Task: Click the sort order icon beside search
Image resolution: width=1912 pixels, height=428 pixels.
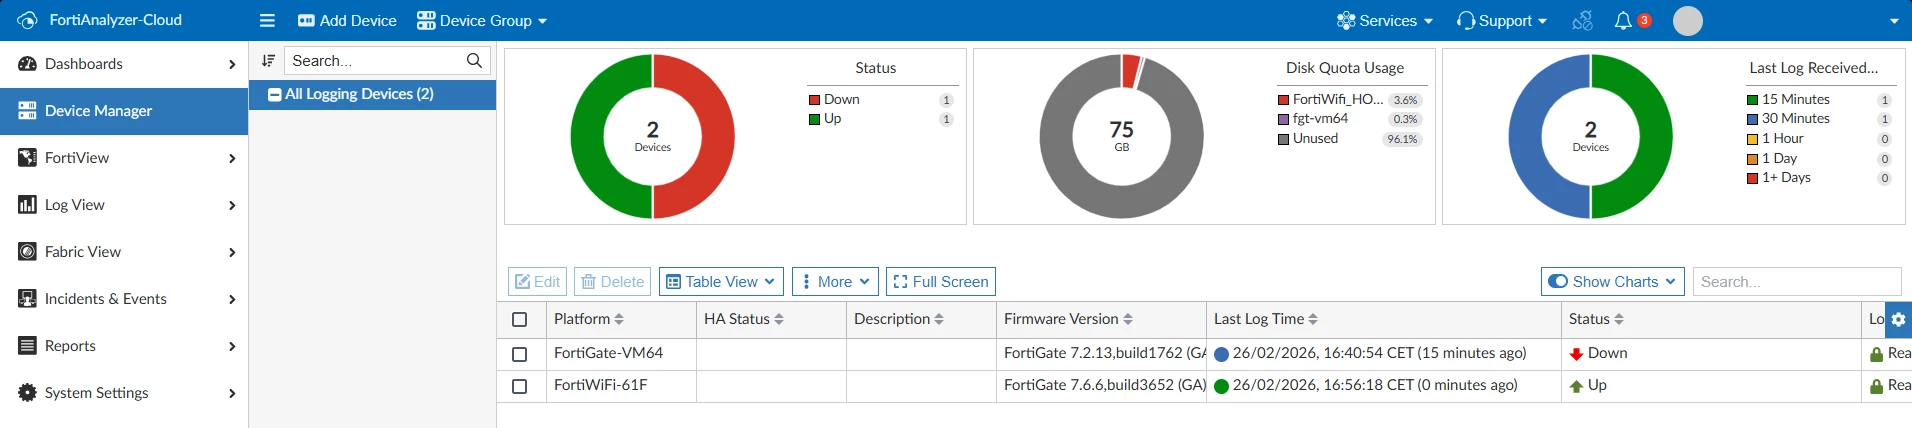Action: point(268,61)
